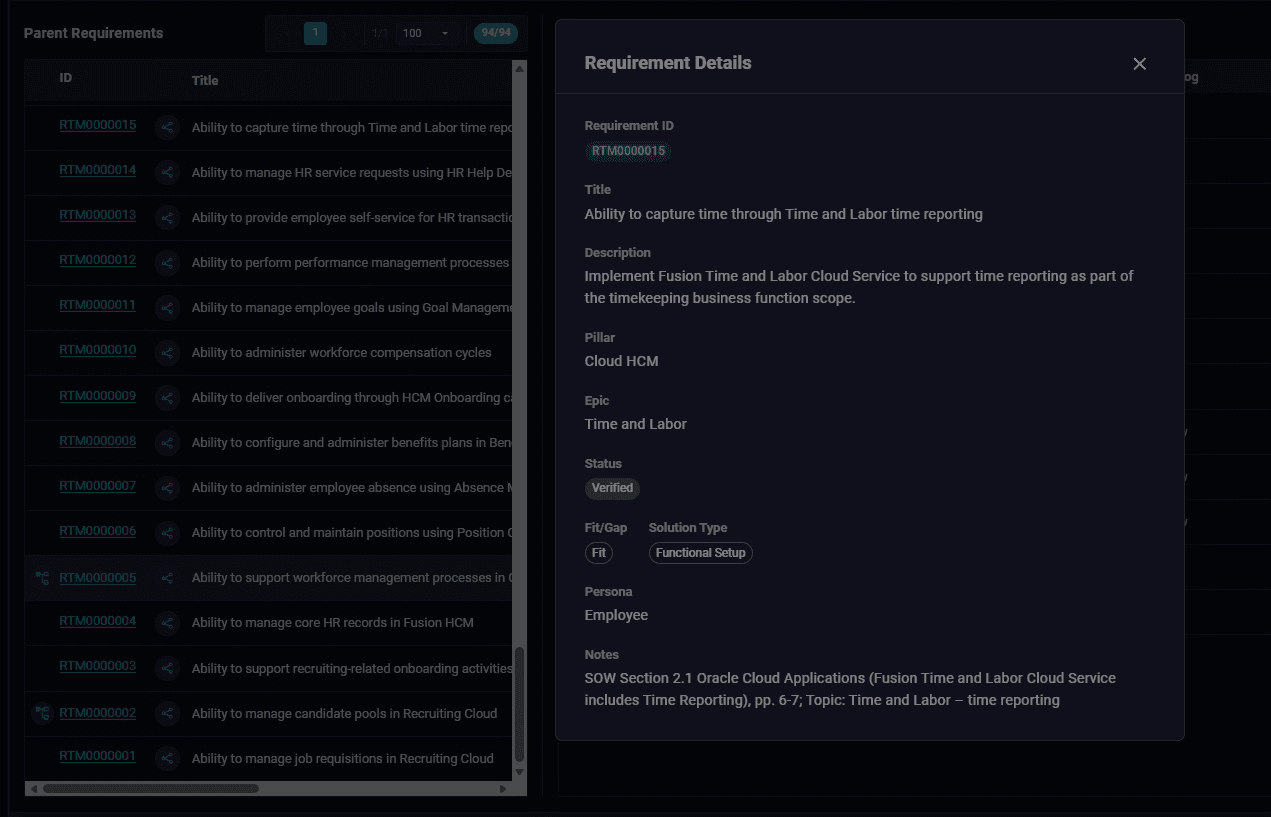Click 'Ability to administer workforce compensation cycles' title
The height and width of the screenshot is (817, 1271).
(x=342, y=353)
